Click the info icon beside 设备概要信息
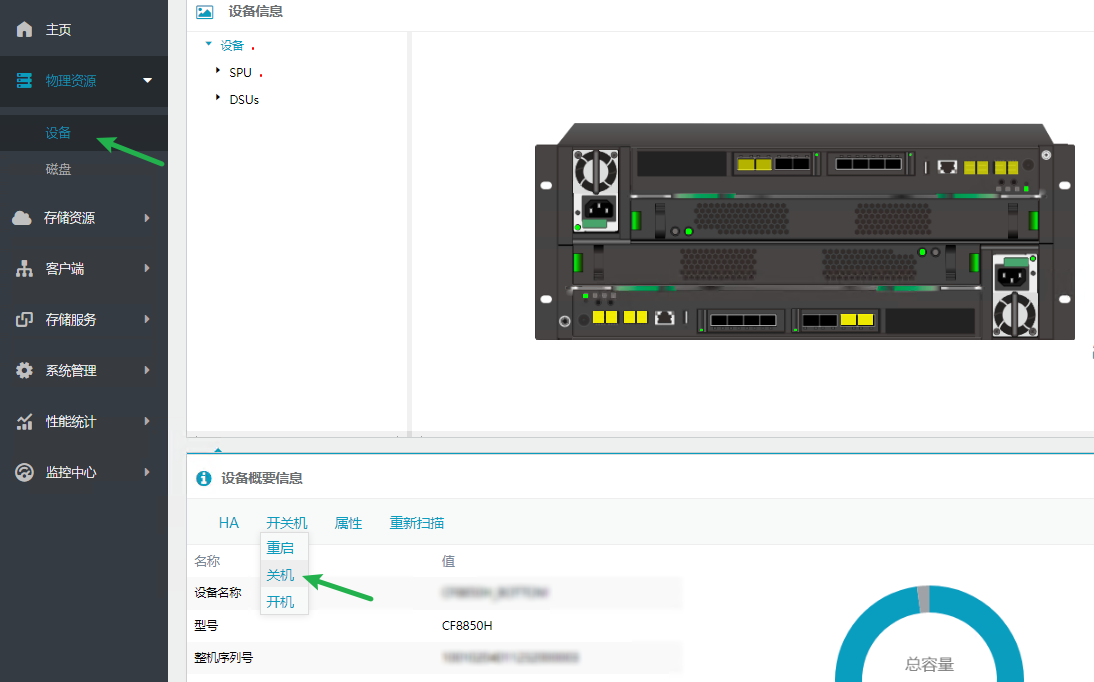This screenshot has height=682, width=1094. pyautogui.click(x=204, y=478)
